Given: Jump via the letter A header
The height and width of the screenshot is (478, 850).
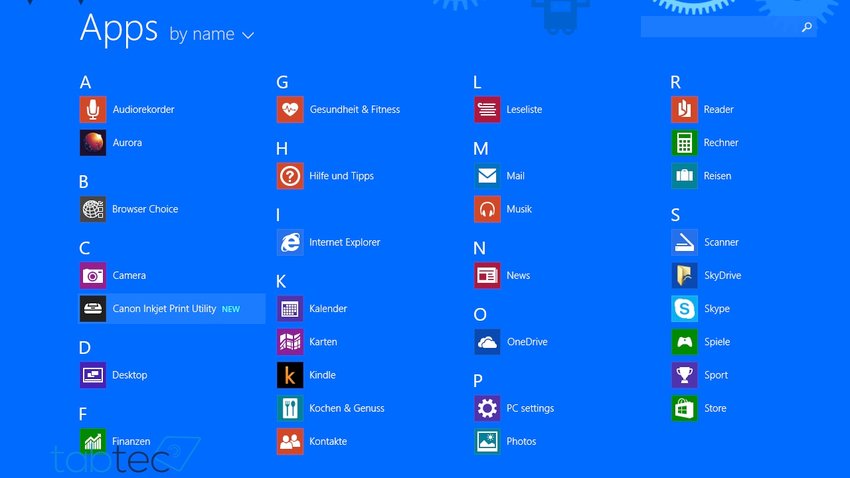Looking at the screenshot, I should (85, 82).
